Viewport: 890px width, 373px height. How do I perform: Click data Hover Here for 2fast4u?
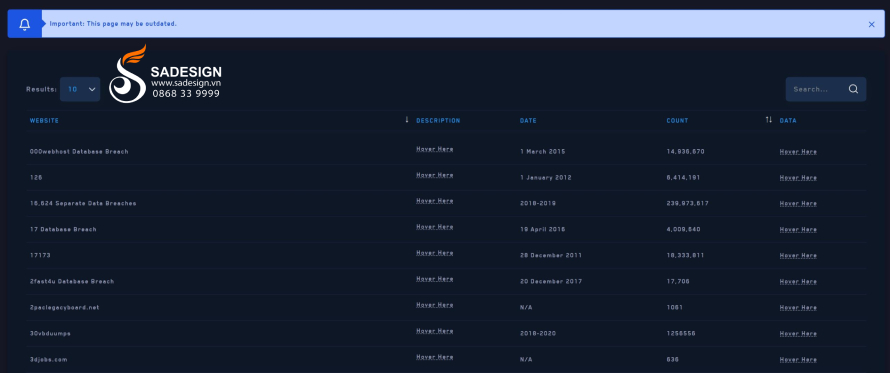(798, 282)
